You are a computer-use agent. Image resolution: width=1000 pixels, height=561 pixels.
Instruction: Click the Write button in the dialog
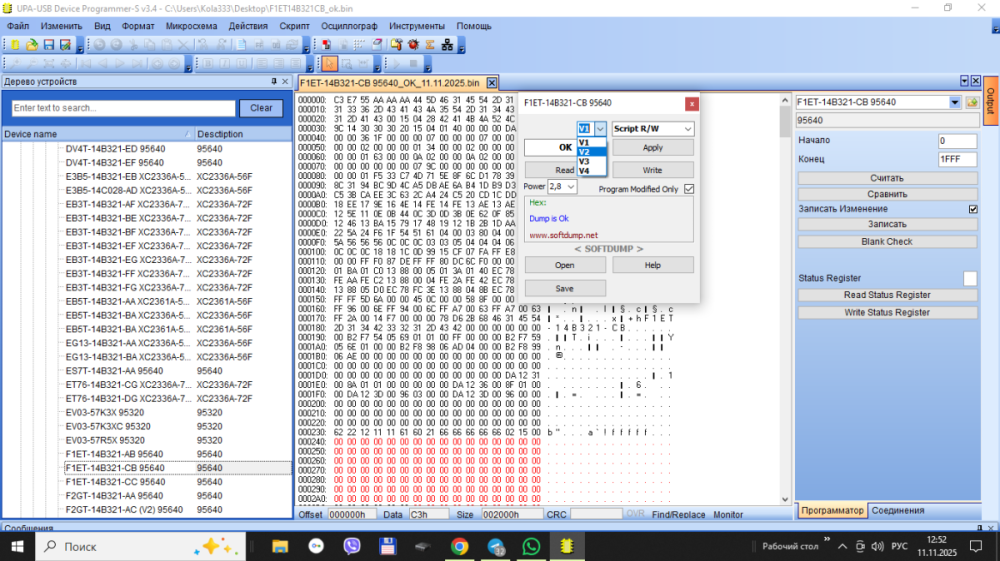click(652, 170)
